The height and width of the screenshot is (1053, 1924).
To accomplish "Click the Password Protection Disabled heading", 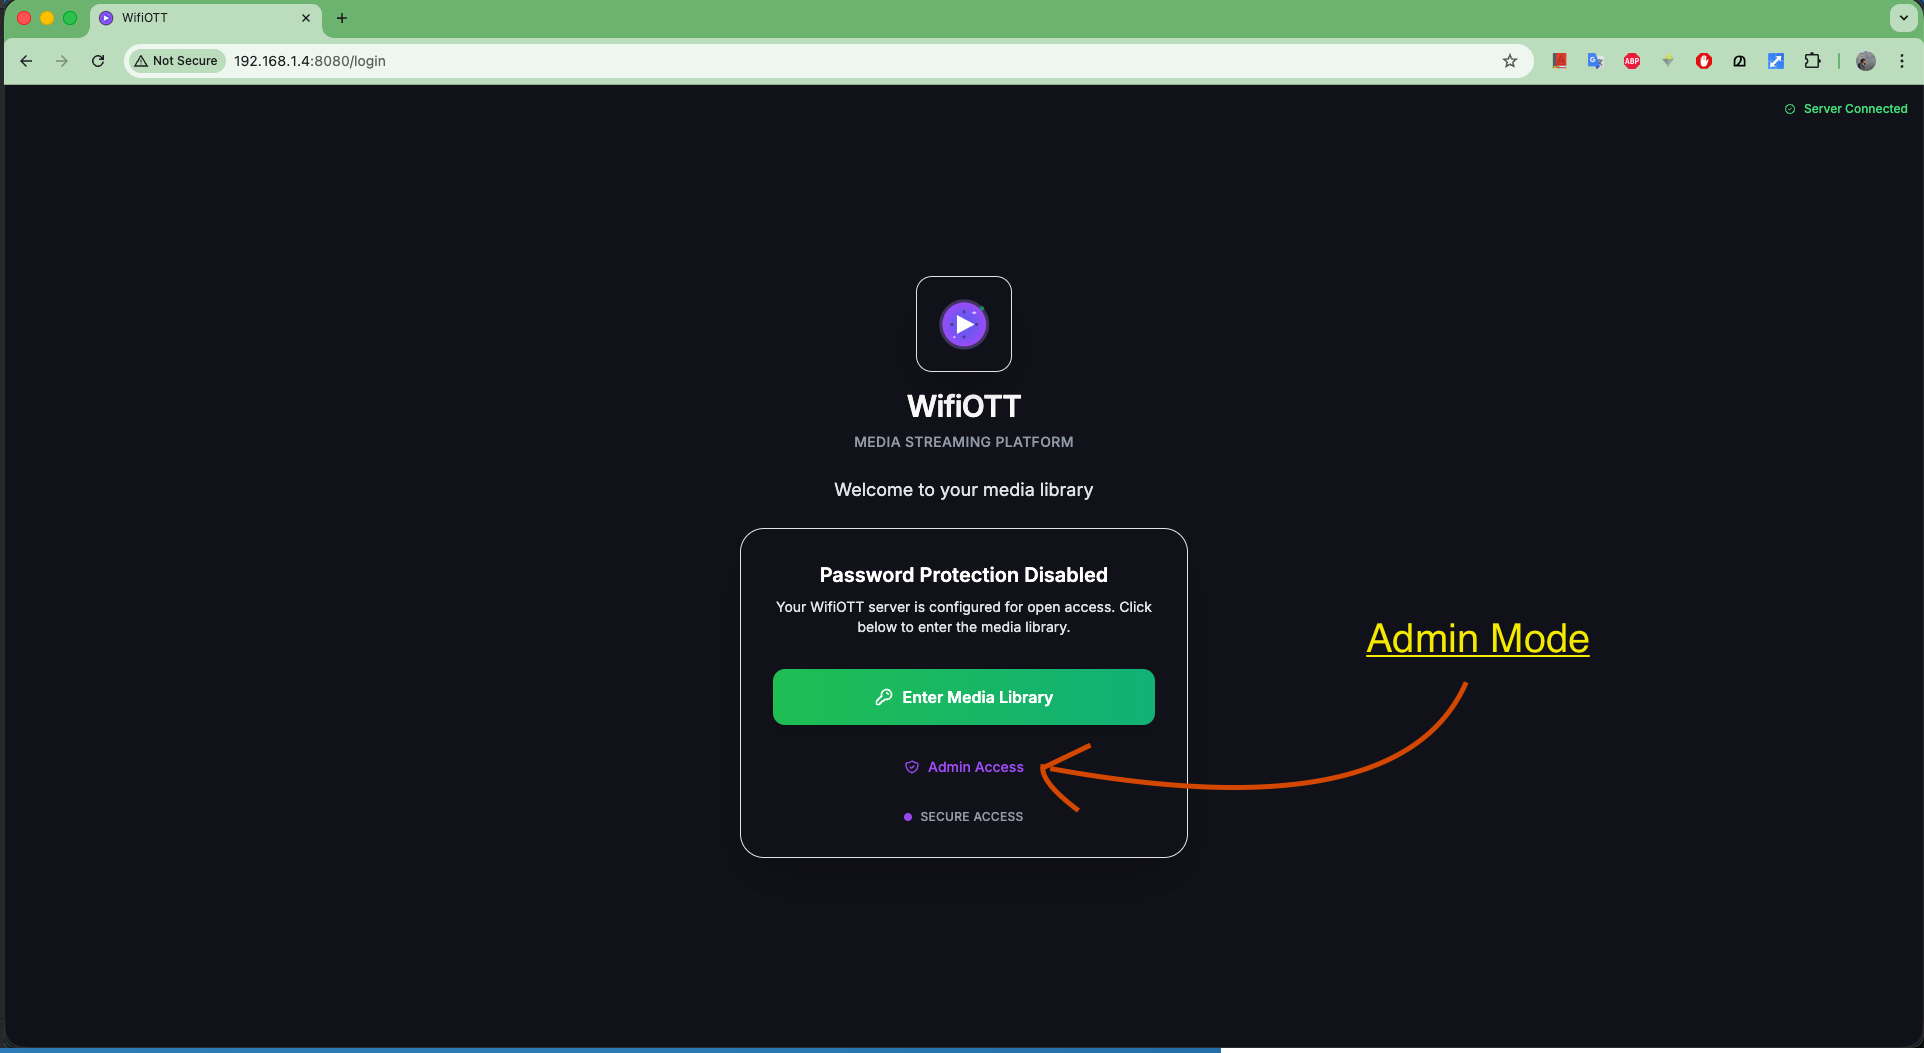I will tap(964, 575).
